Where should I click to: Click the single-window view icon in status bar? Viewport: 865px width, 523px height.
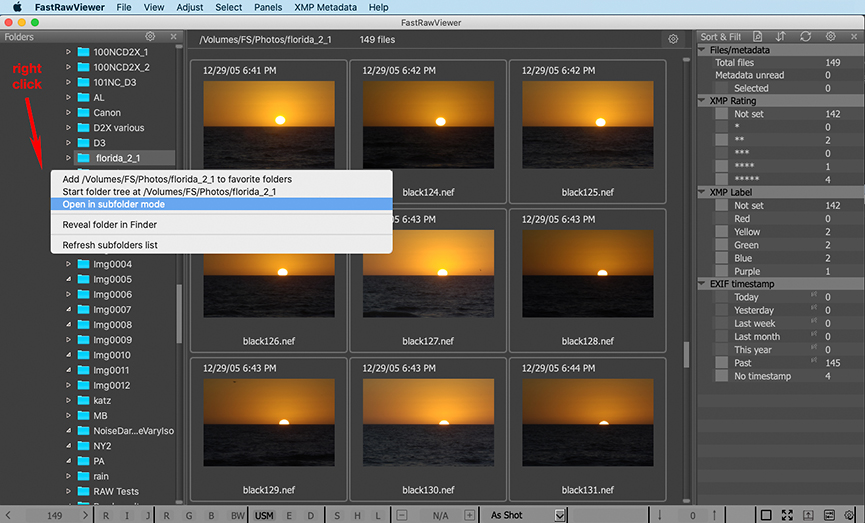[x=766, y=515]
